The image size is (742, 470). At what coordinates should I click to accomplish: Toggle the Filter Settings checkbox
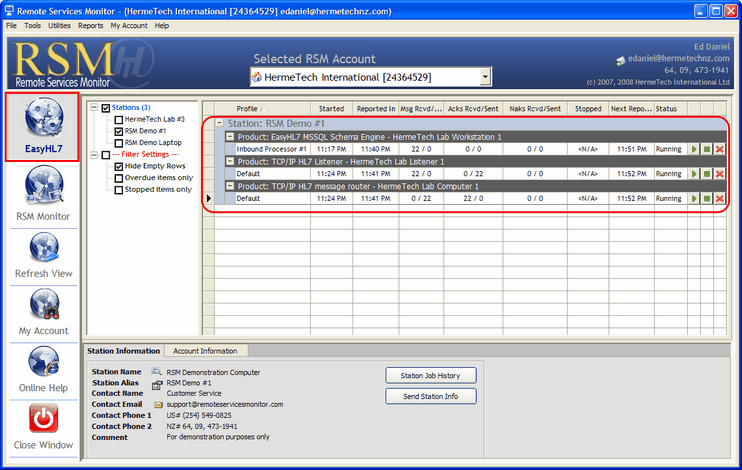point(106,155)
